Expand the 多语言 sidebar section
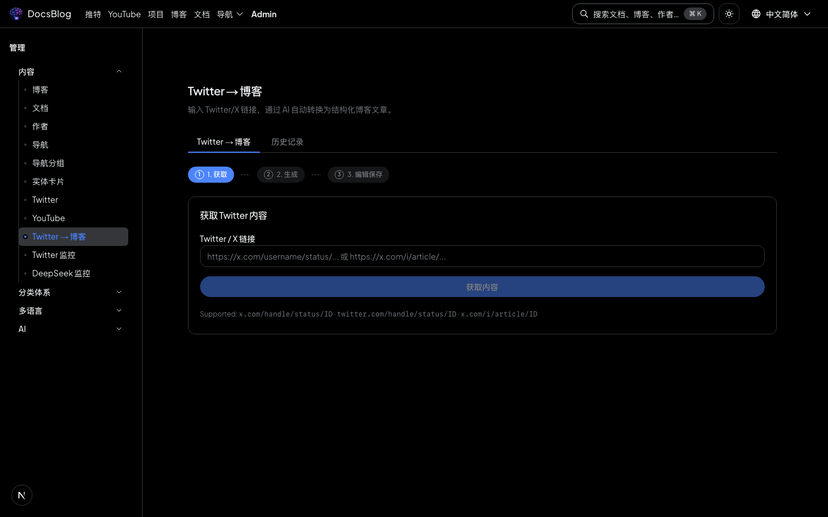Image resolution: width=828 pixels, height=517 pixels. pos(70,311)
